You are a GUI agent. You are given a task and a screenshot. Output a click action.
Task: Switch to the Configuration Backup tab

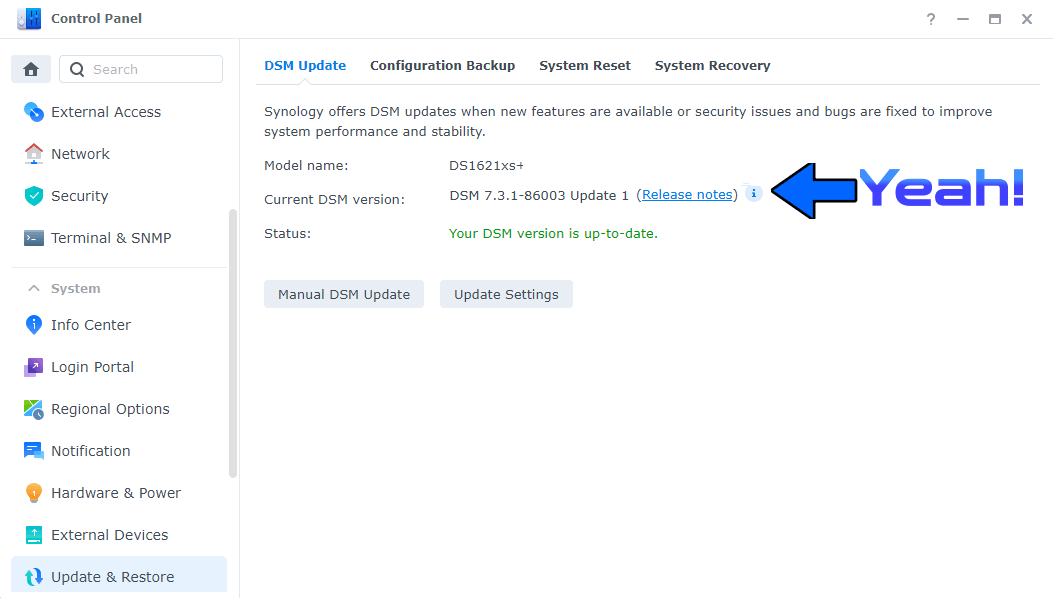tap(442, 65)
